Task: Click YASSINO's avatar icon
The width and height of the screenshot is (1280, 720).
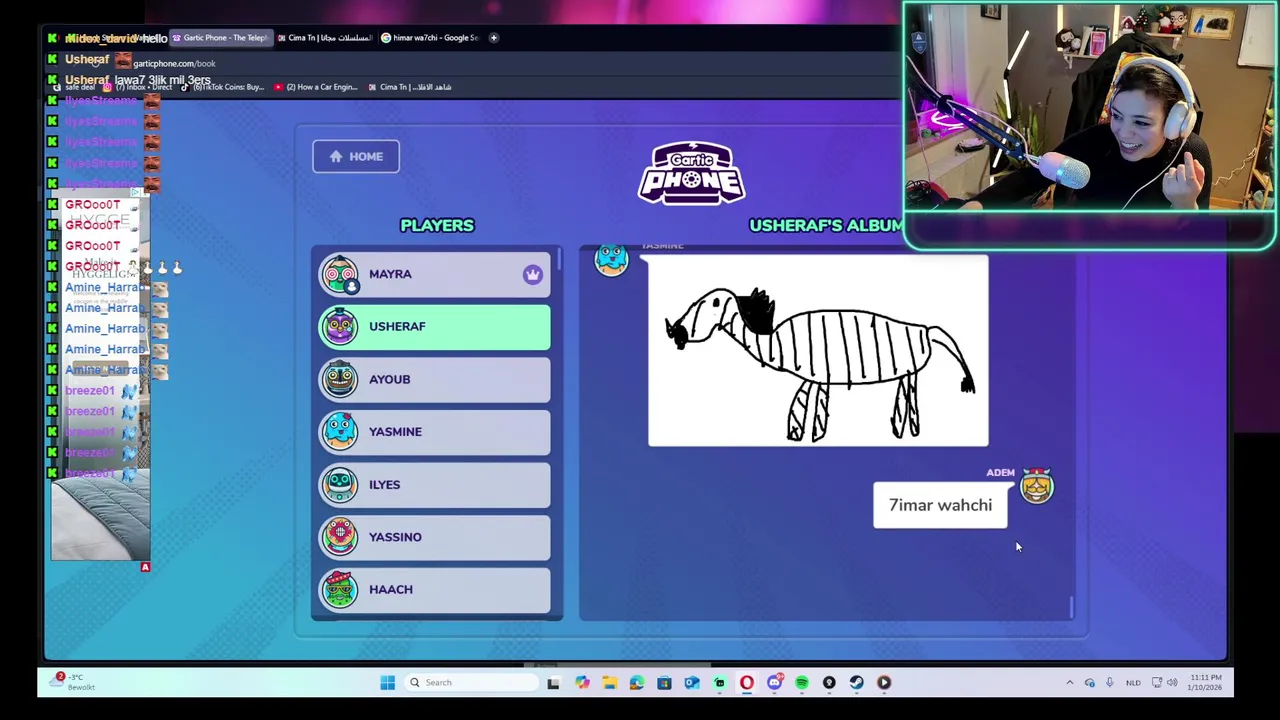Action: (x=340, y=537)
